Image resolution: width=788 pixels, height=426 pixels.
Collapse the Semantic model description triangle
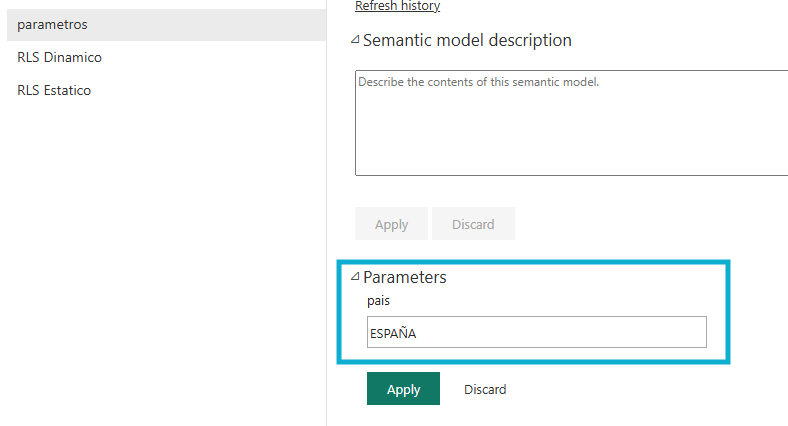[355, 41]
